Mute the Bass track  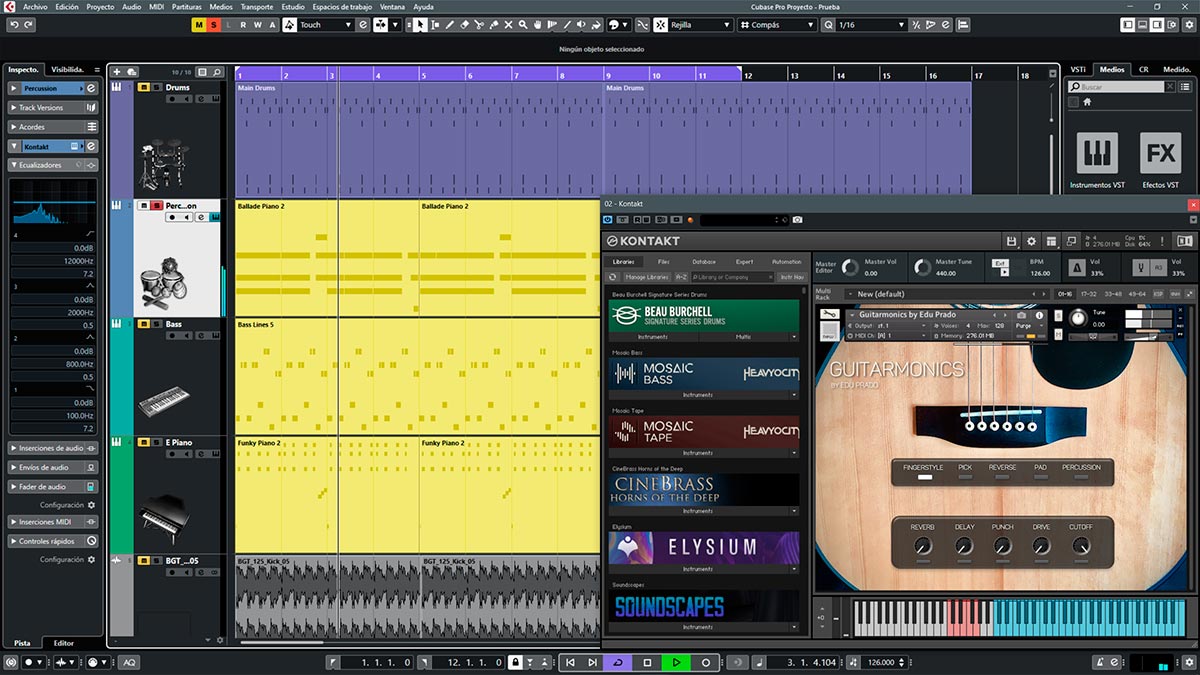click(144, 324)
